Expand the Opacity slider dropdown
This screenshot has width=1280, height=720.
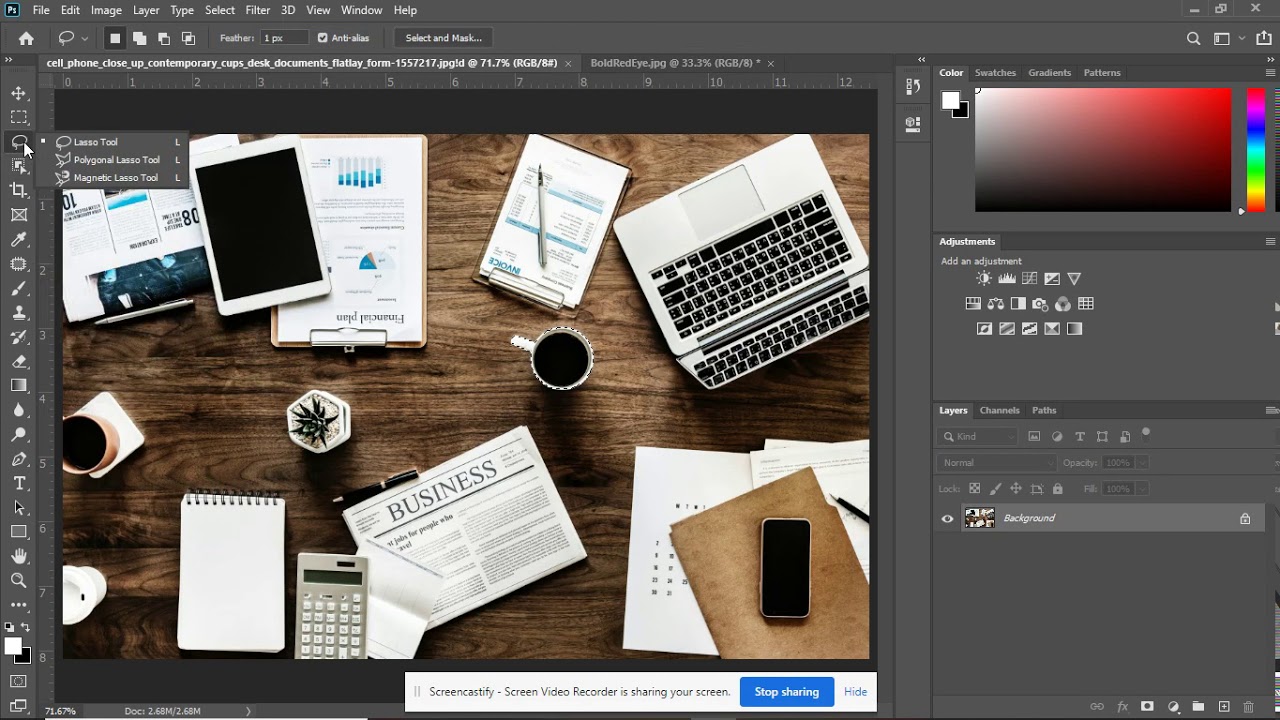tap(1142, 463)
